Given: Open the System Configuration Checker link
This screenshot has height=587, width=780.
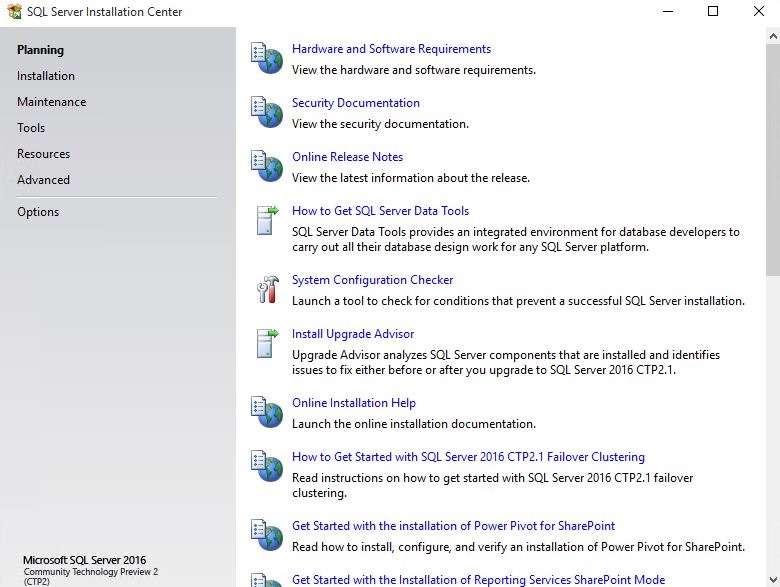Looking at the screenshot, I should click(x=372, y=280).
